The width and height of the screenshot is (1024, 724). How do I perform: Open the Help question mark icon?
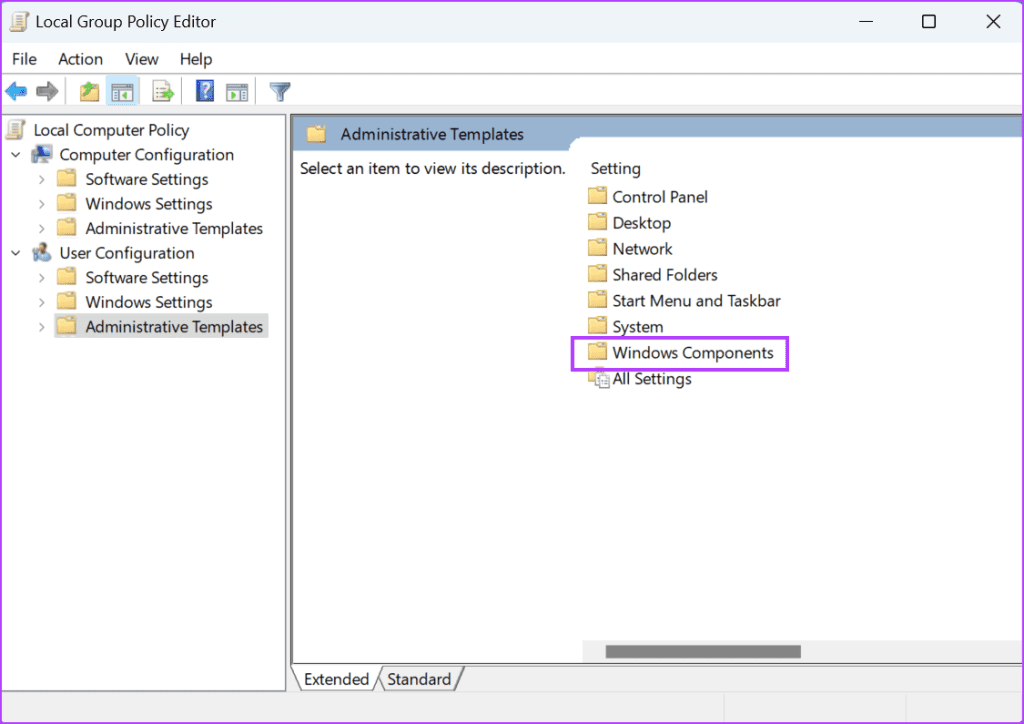pos(205,91)
